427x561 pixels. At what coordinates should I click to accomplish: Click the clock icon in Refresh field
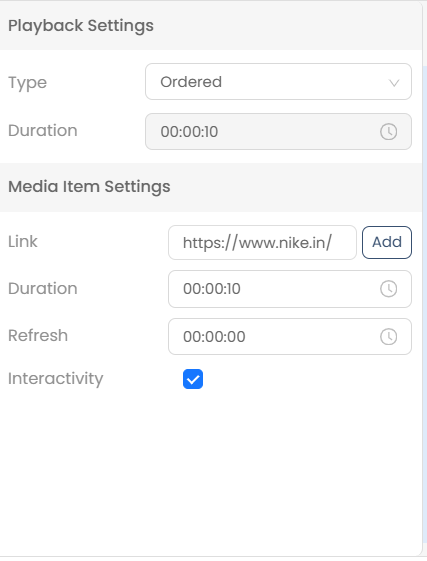point(388,337)
